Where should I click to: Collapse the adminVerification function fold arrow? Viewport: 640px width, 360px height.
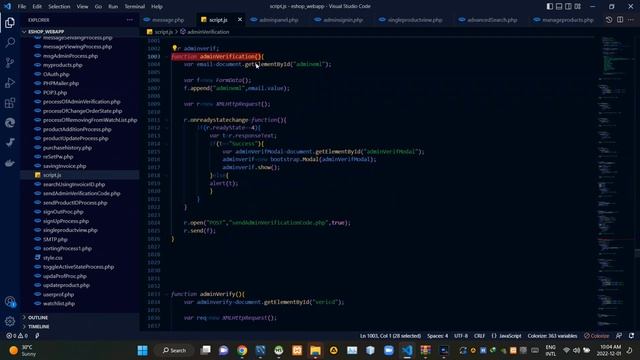[167, 56]
